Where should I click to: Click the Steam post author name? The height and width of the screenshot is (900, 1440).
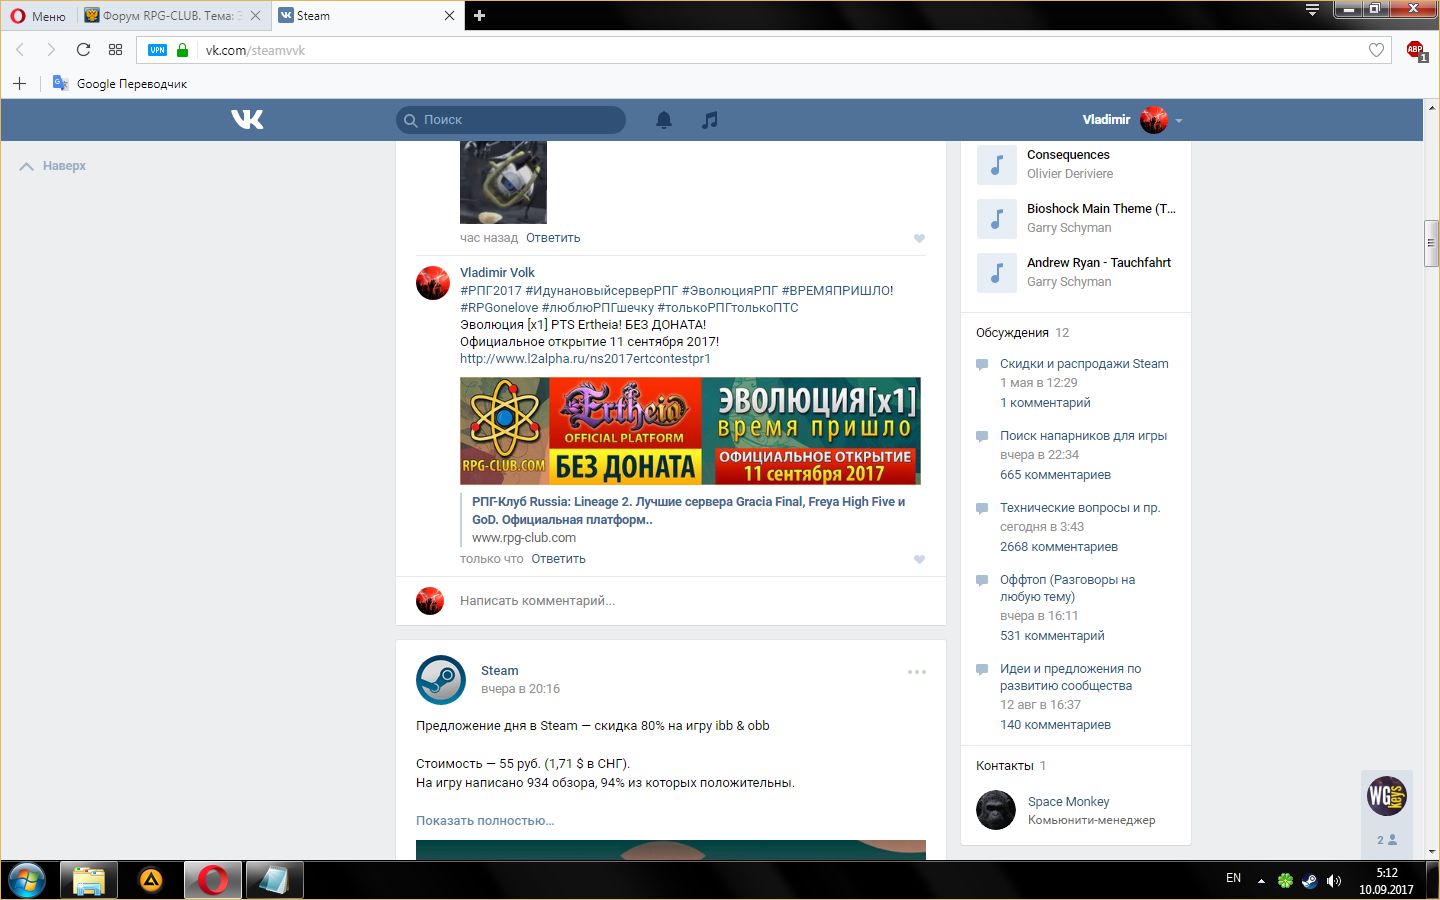499,671
